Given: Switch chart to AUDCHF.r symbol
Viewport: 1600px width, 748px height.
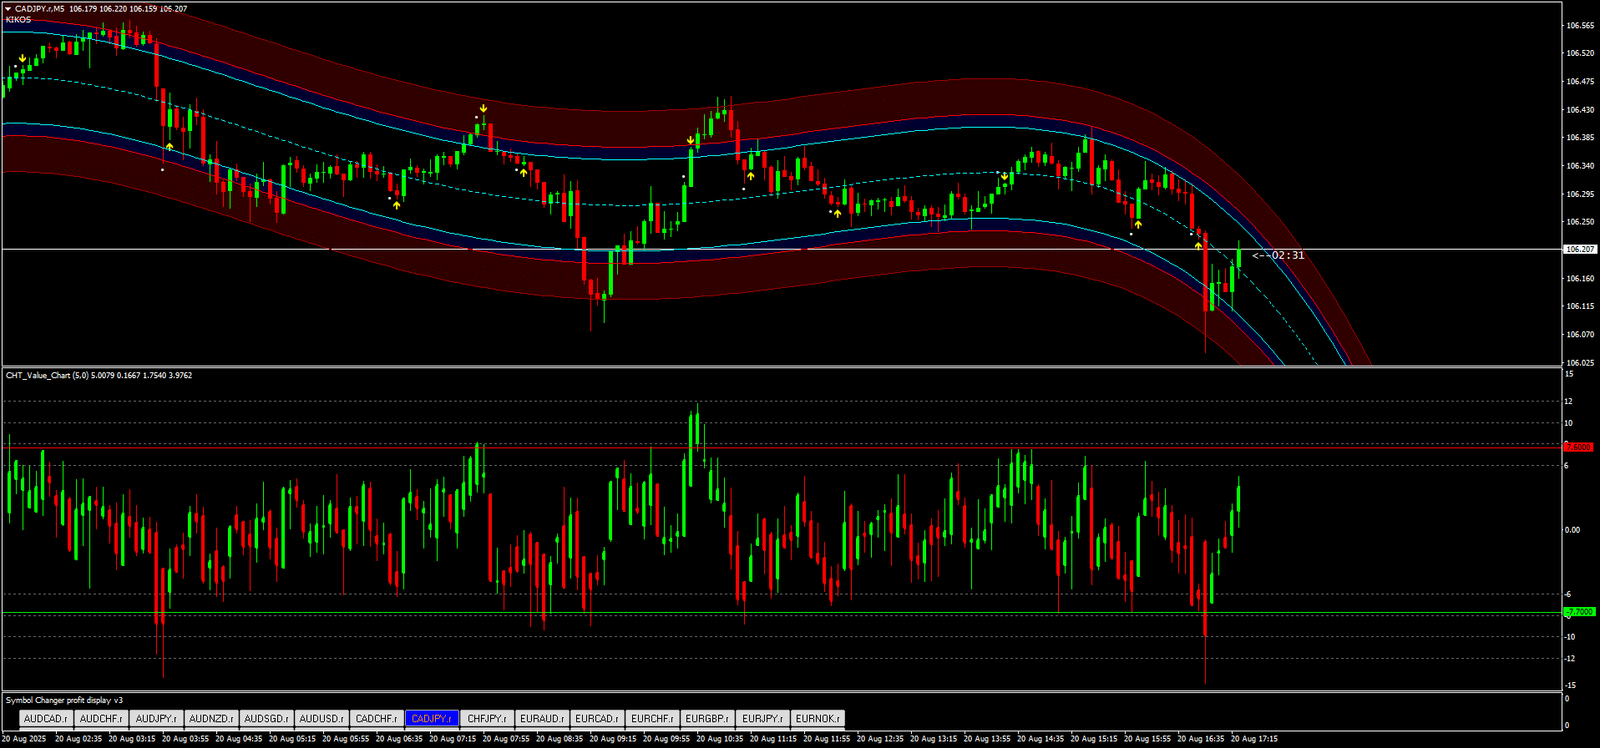Looking at the screenshot, I should click(x=101, y=719).
